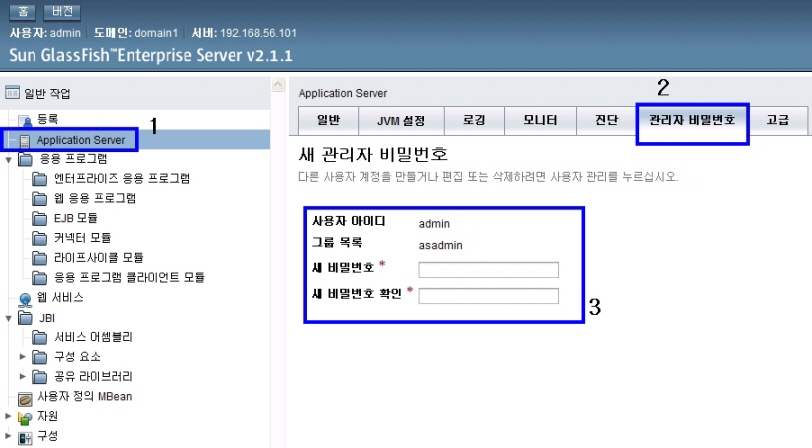The image size is (812, 448).
Task: Expand the 구성 tree node
Action: coord(8,436)
